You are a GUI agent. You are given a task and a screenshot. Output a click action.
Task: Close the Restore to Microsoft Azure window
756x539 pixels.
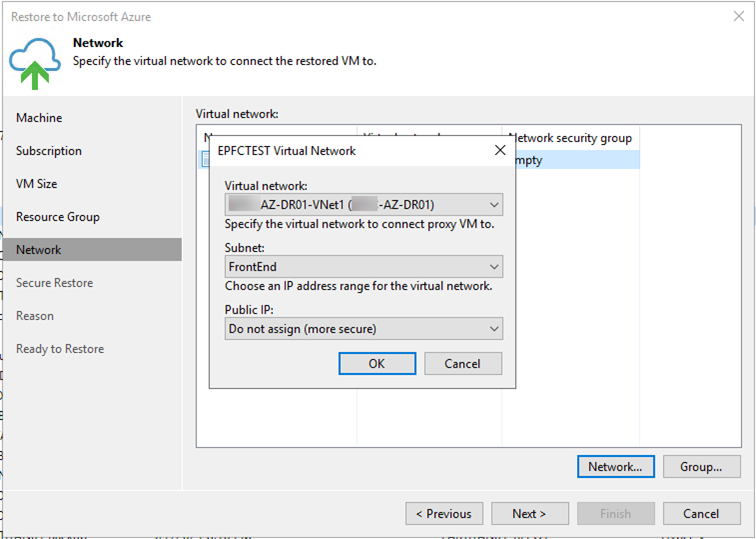[738, 16]
